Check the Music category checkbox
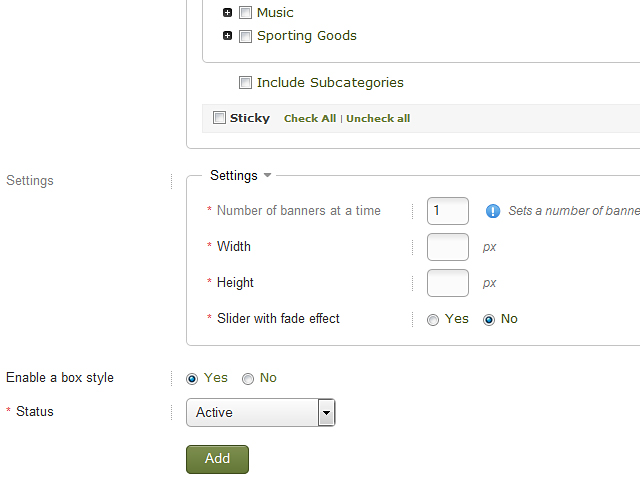Viewport: 640px width, 480px height. point(245,13)
